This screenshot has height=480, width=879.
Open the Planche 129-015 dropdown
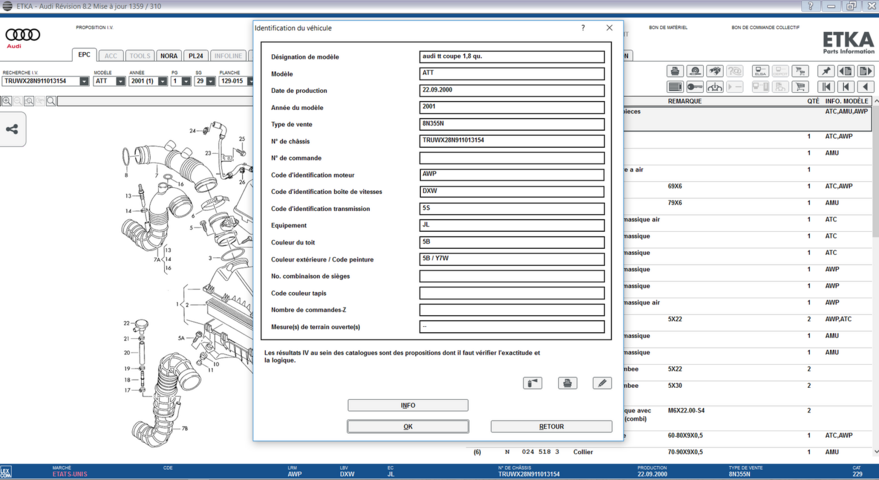250,81
